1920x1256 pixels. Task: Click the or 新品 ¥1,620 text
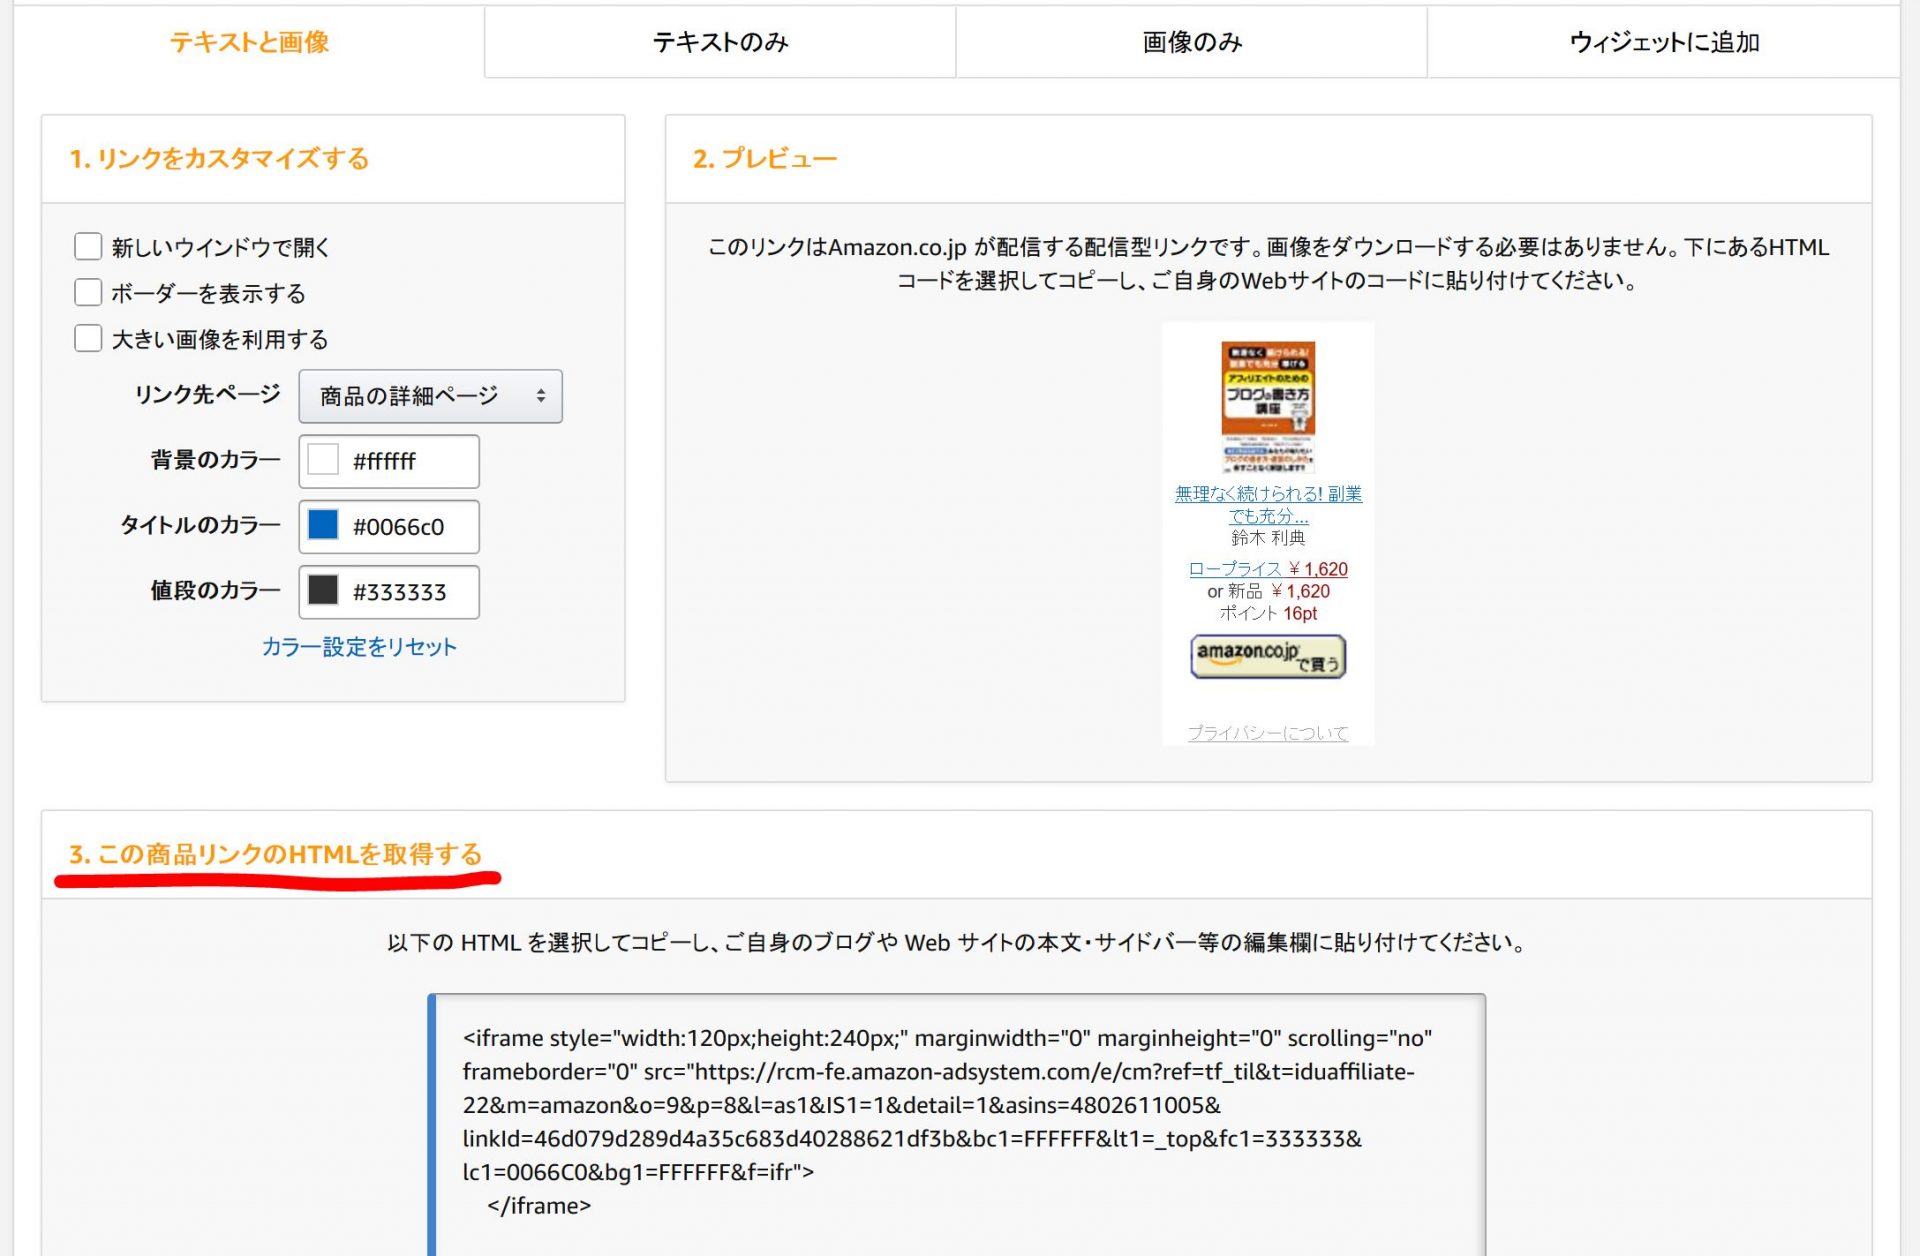click(x=1268, y=591)
